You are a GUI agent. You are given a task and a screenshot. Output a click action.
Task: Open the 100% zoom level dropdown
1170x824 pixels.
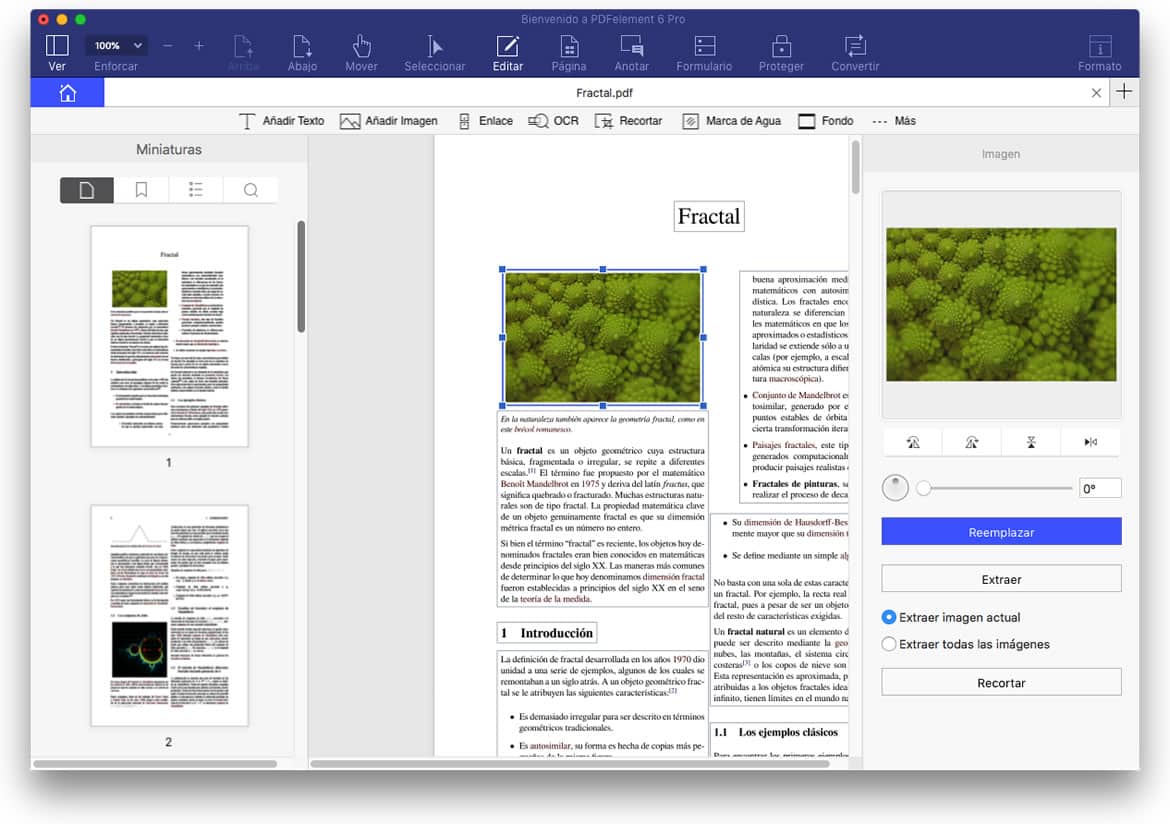(117, 46)
